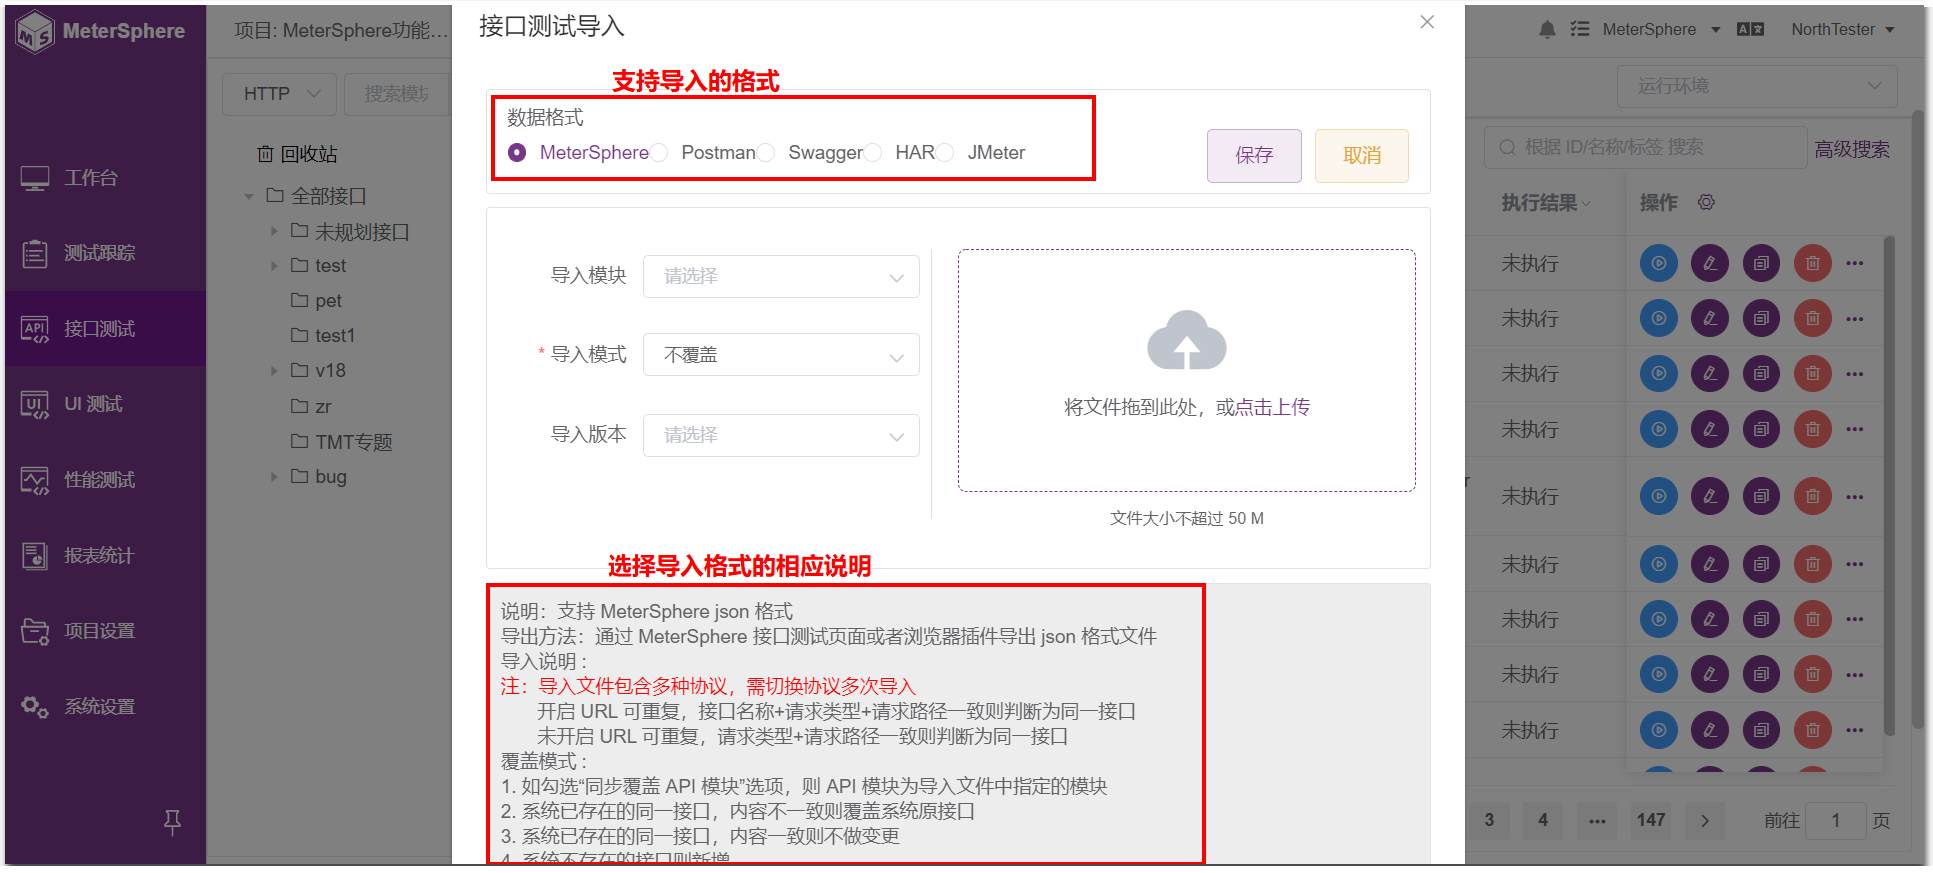Click the 保存 button

click(x=1254, y=156)
